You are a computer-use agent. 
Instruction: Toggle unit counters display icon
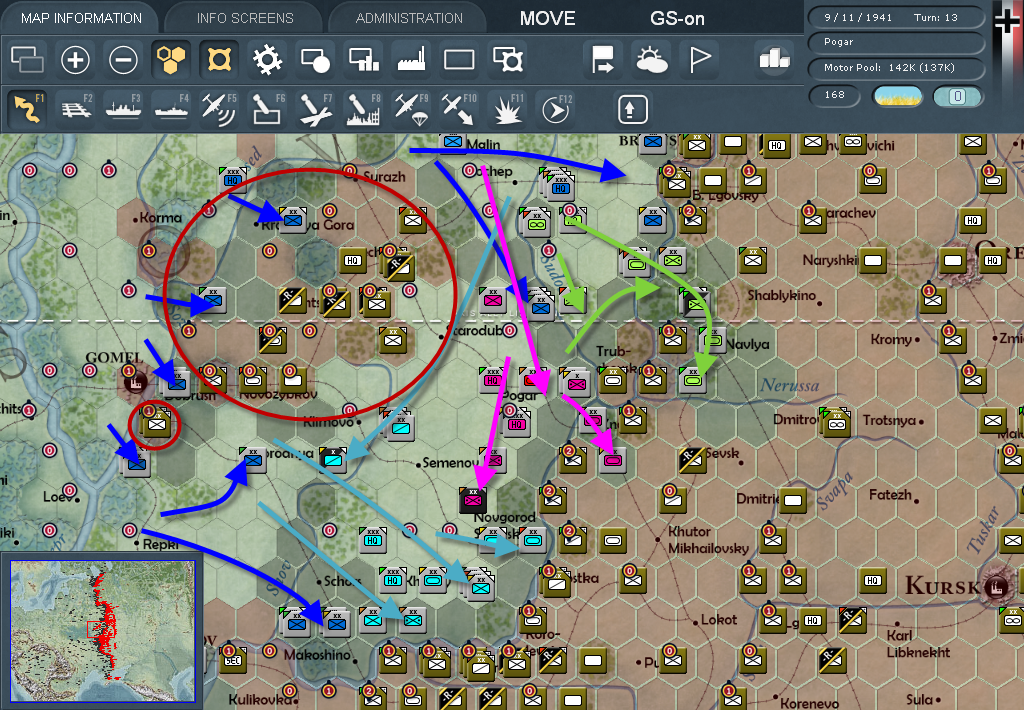click(x=27, y=60)
